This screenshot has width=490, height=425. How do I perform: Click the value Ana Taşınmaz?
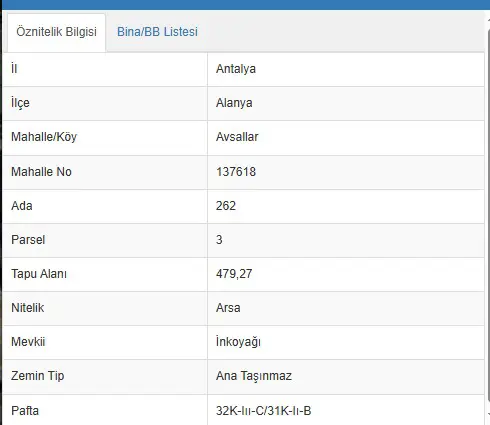click(254, 376)
